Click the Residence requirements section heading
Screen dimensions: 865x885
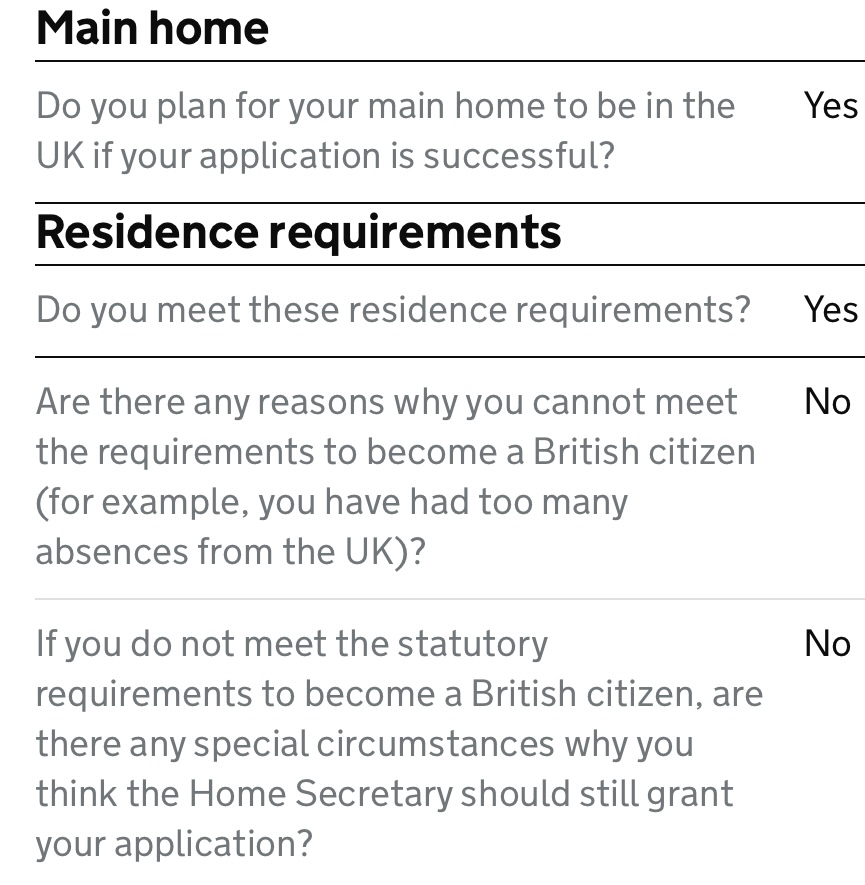298,232
